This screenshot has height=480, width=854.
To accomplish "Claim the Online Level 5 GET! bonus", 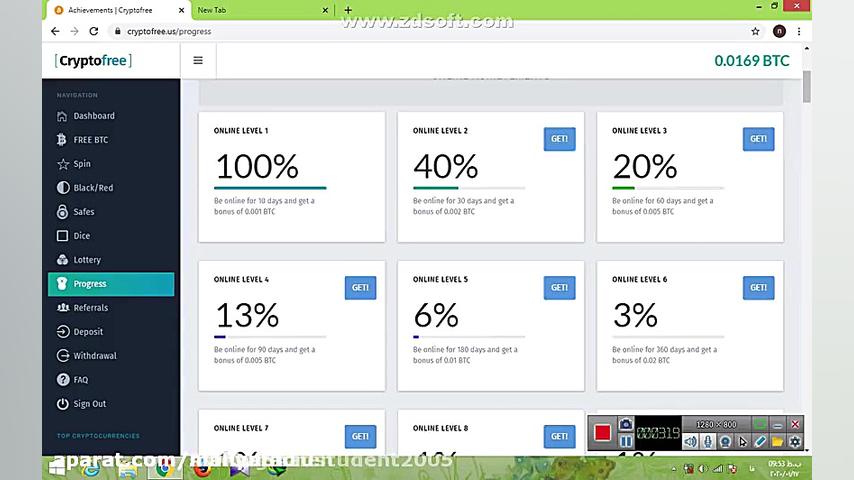I will (x=559, y=288).
